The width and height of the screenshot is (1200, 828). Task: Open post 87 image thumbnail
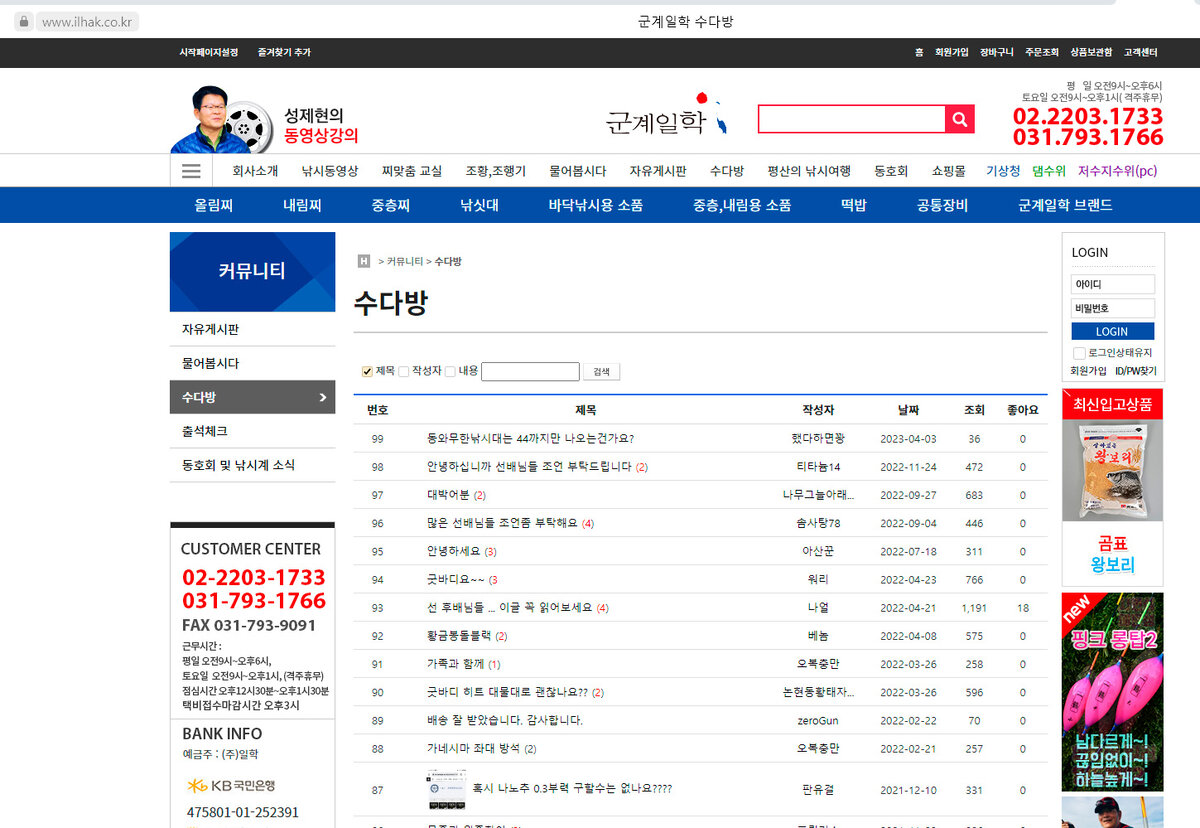click(444, 790)
